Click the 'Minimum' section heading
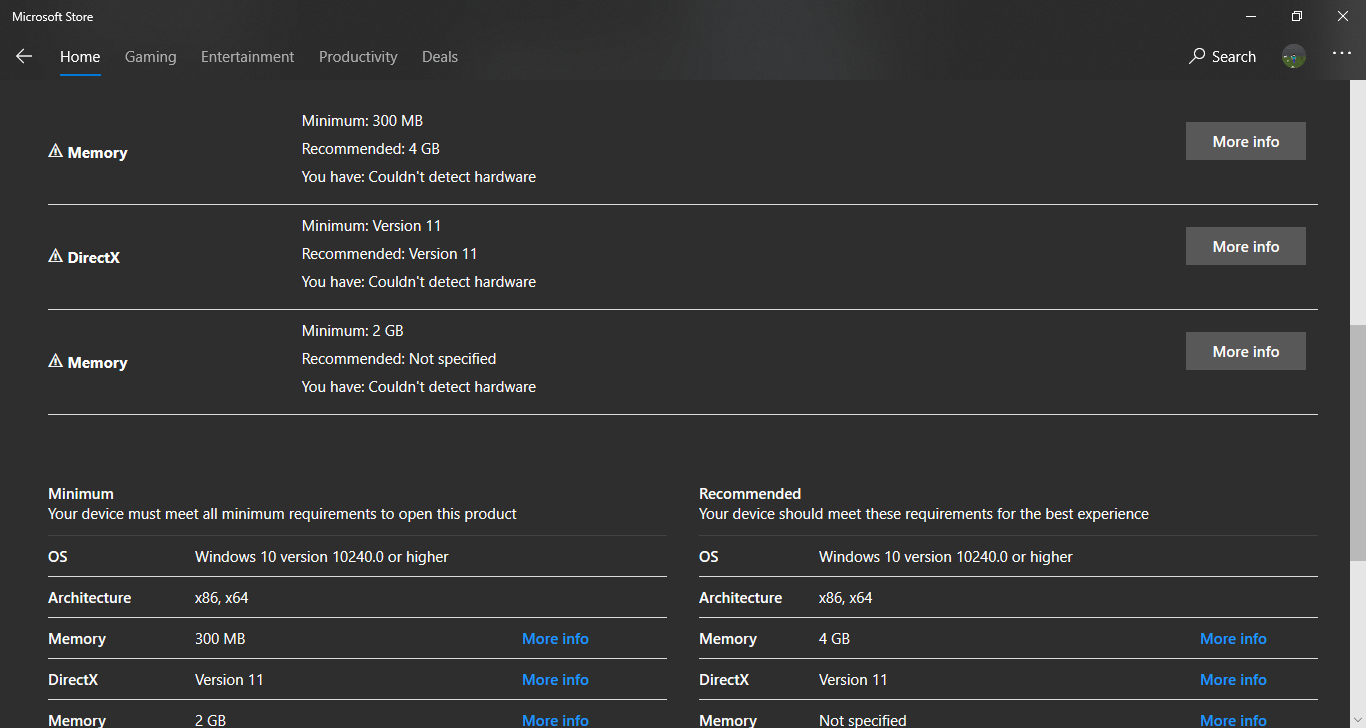1366x728 pixels. click(x=81, y=493)
